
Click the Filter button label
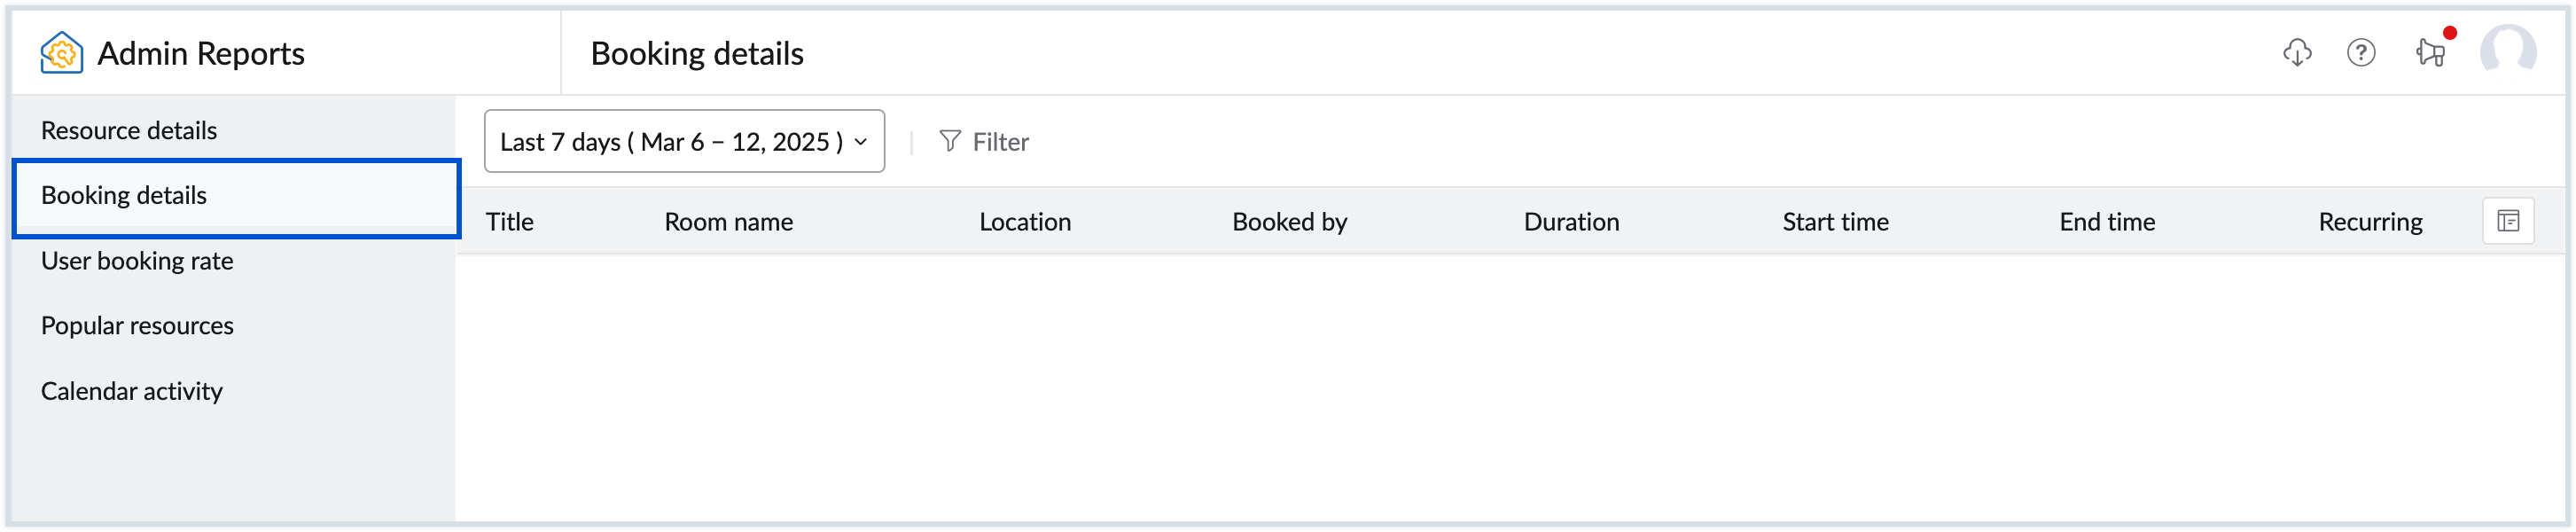coord(1000,142)
